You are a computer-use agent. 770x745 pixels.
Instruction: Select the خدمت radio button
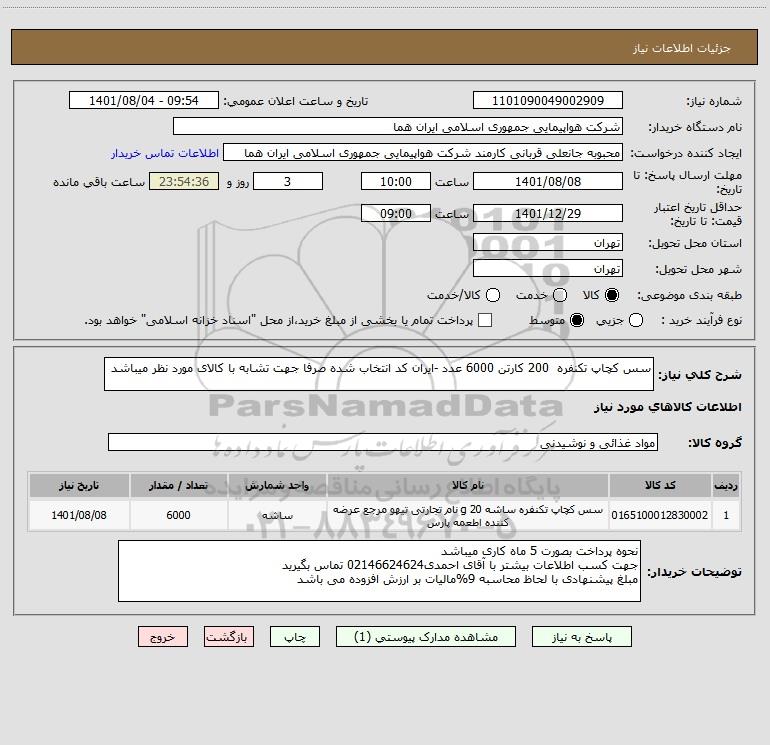[560, 295]
